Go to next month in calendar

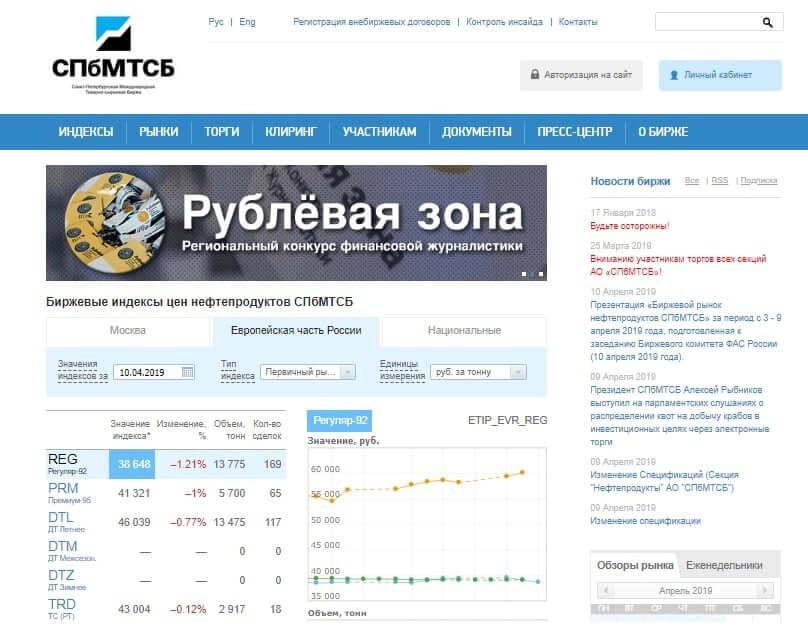[767, 591]
